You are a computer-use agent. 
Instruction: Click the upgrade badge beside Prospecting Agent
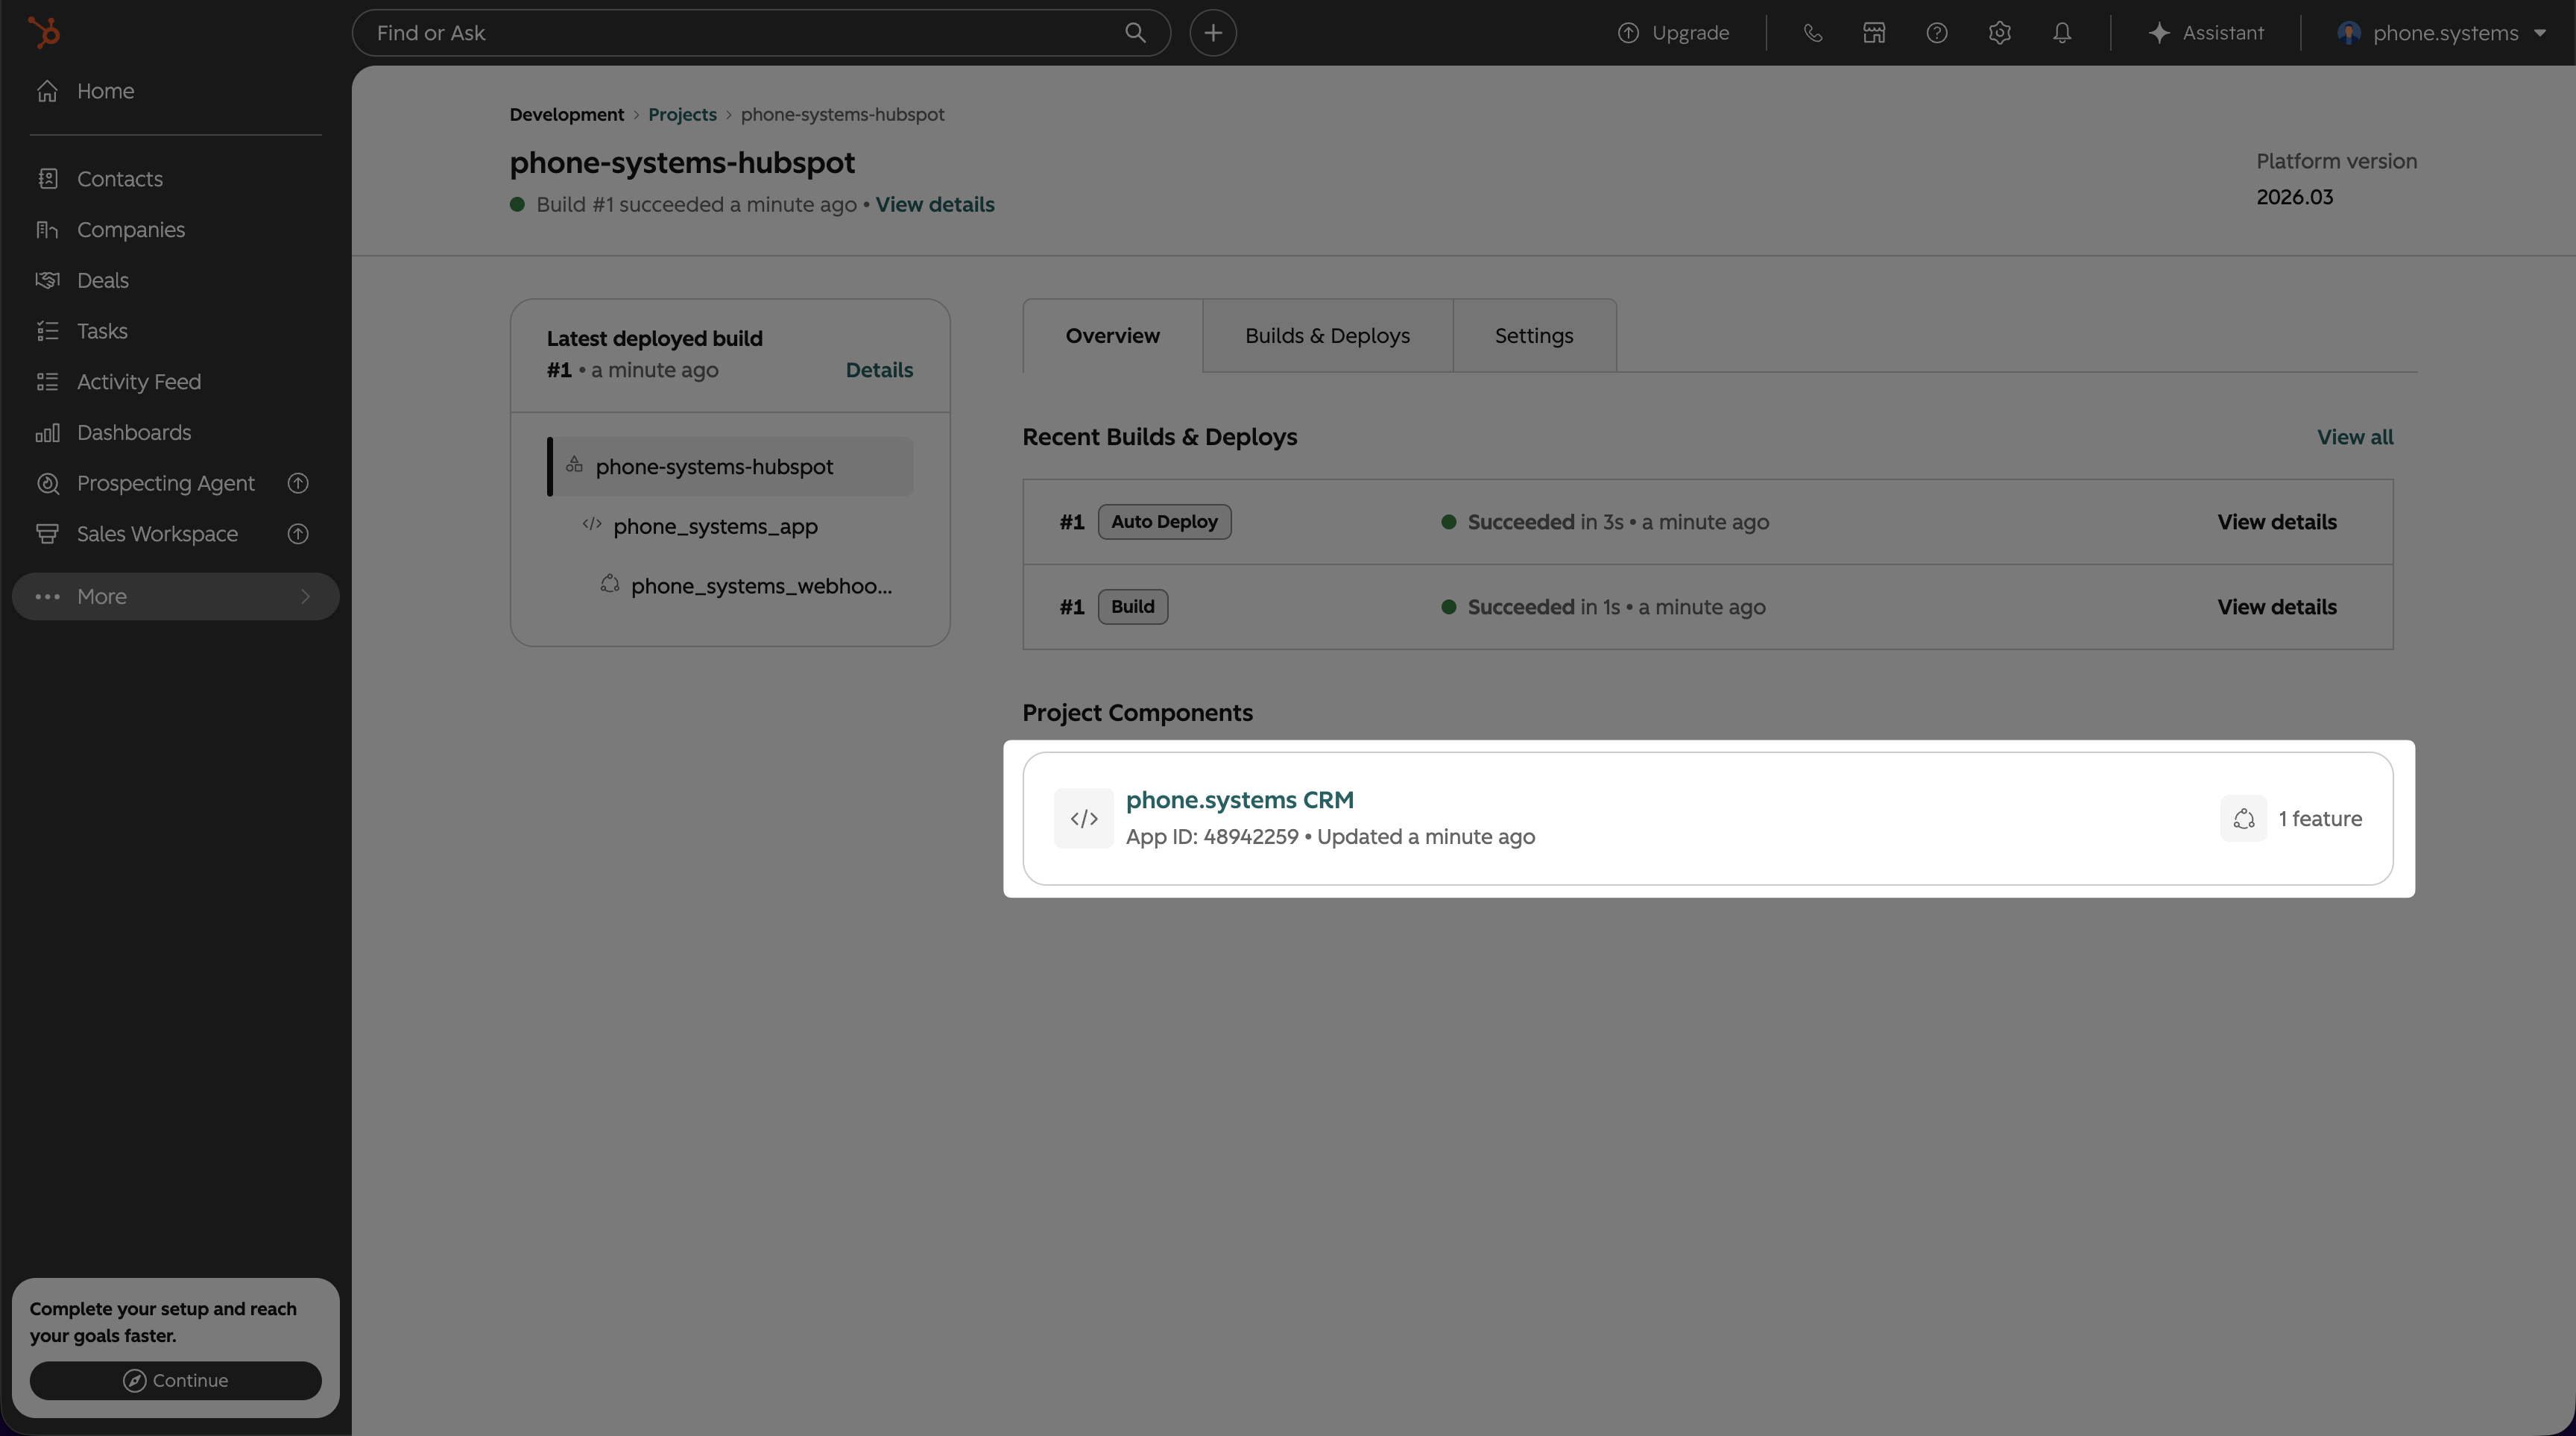click(298, 483)
